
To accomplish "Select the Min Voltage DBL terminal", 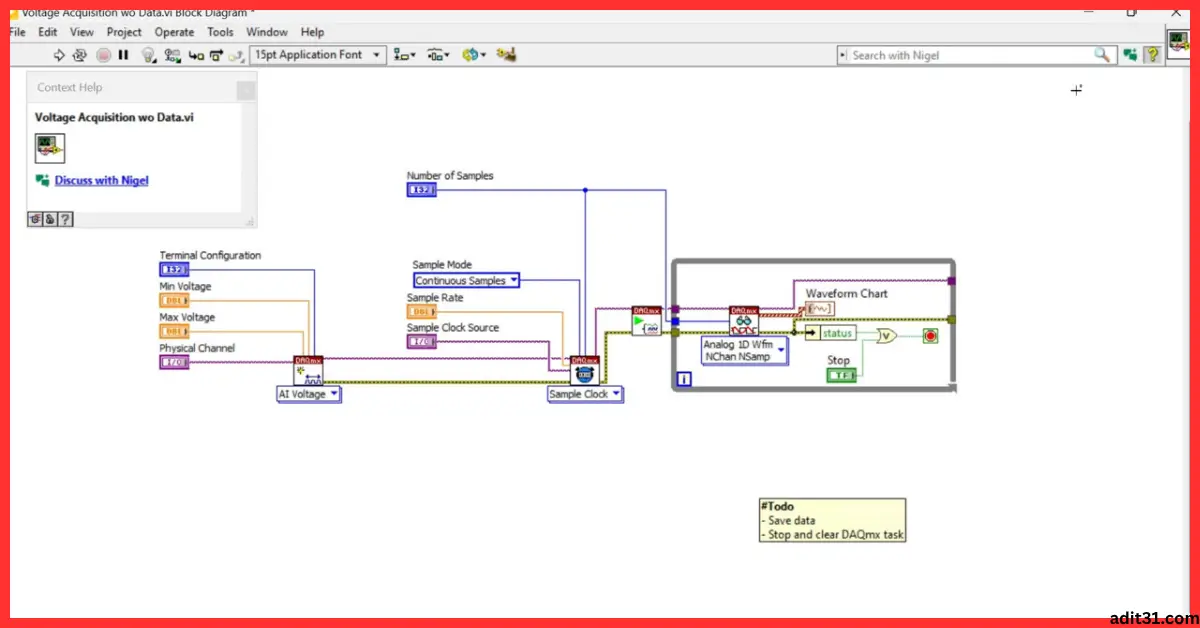I will pos(174,300).
